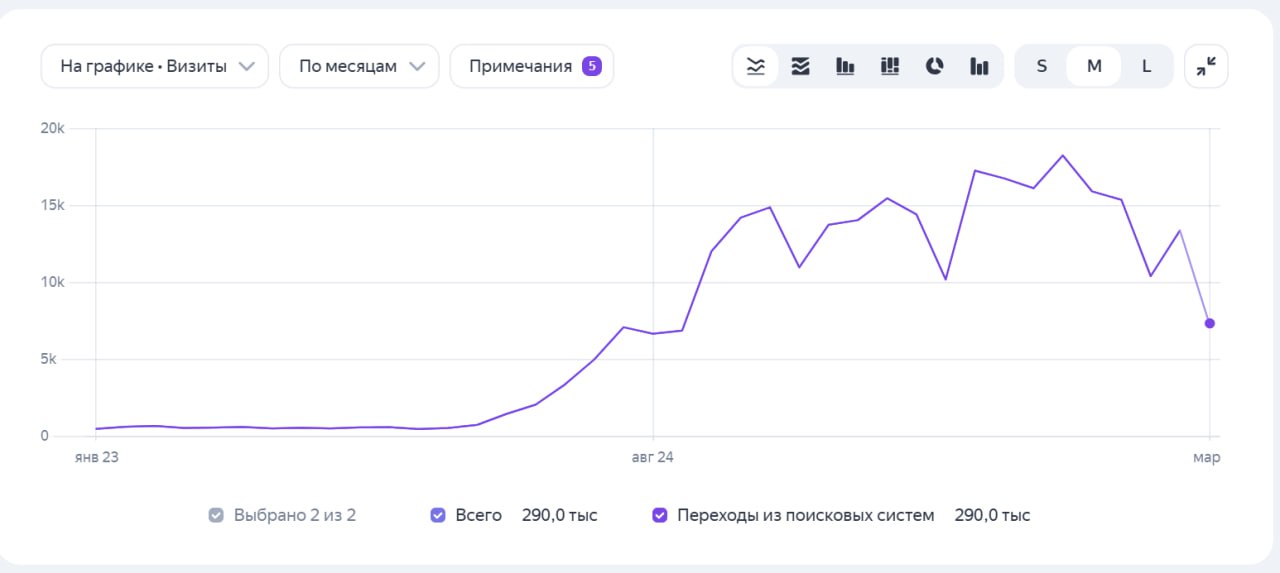This screenshot has width=1280, height=573.
Task: Switch to the line chart view
Action: pos(756,67)
